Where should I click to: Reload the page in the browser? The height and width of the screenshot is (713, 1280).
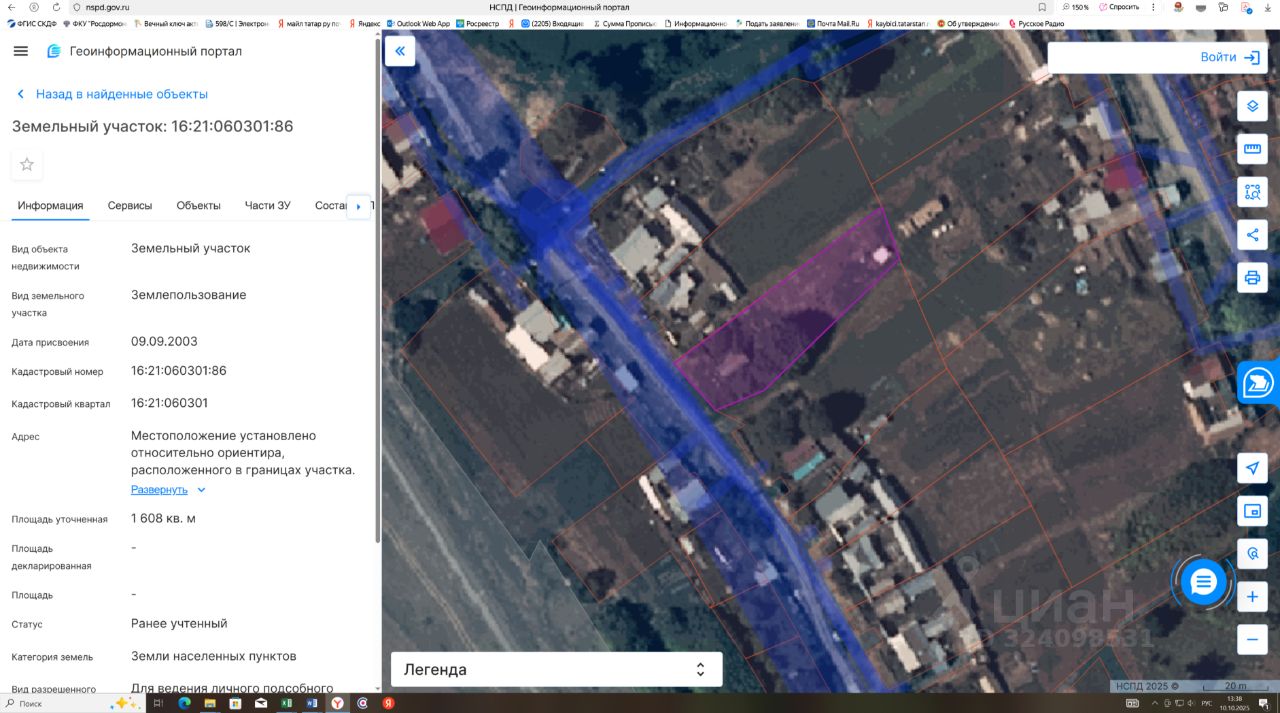[x=56, y=7]
